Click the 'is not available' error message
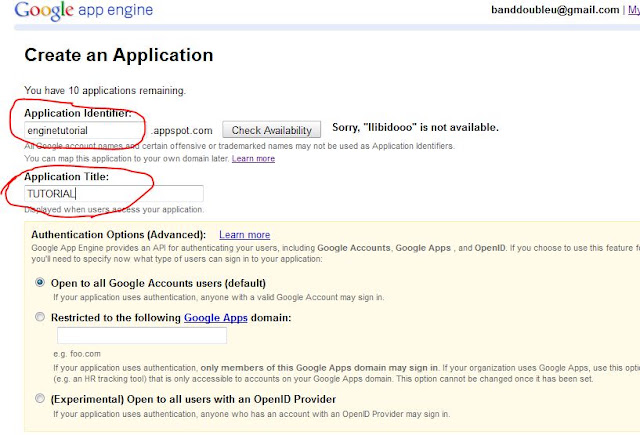The height and width of the screenshot is (435, 640). pyautogui.click(x=415, y=127)
